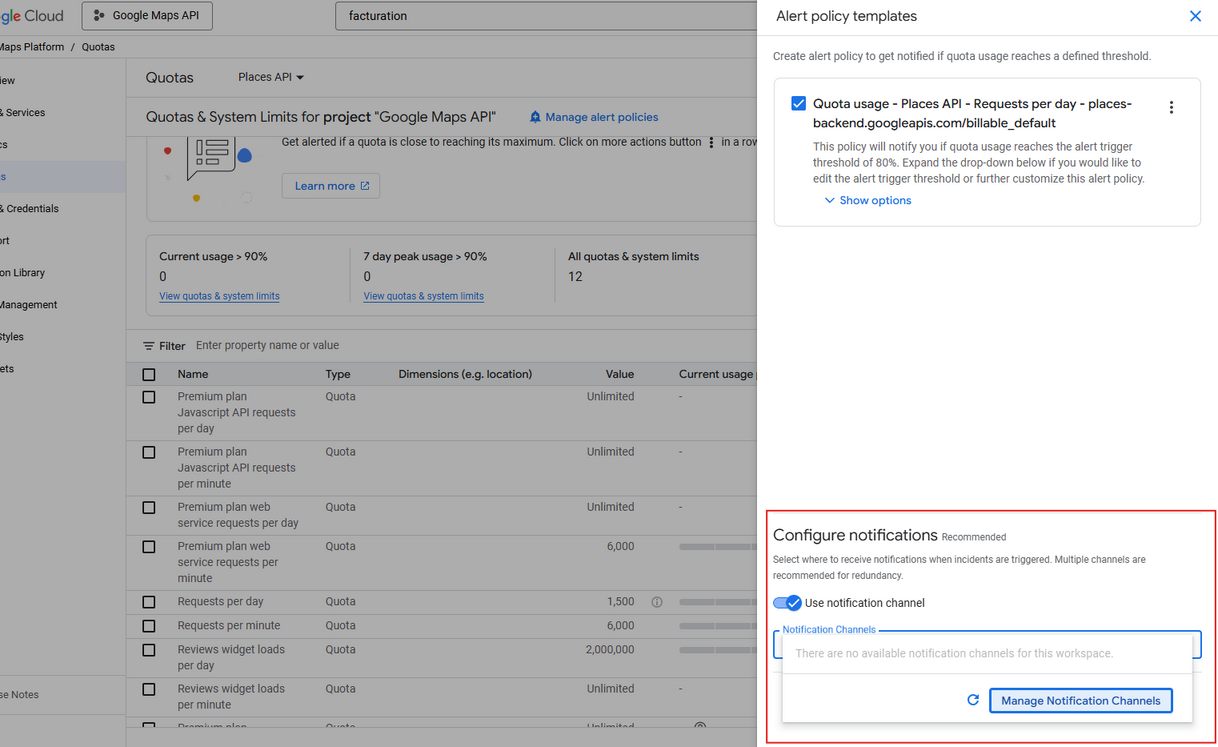Viewport: 1218px width, 747px height.
Task: Sort table by Type column header
Action: click(x=338, y=374)
